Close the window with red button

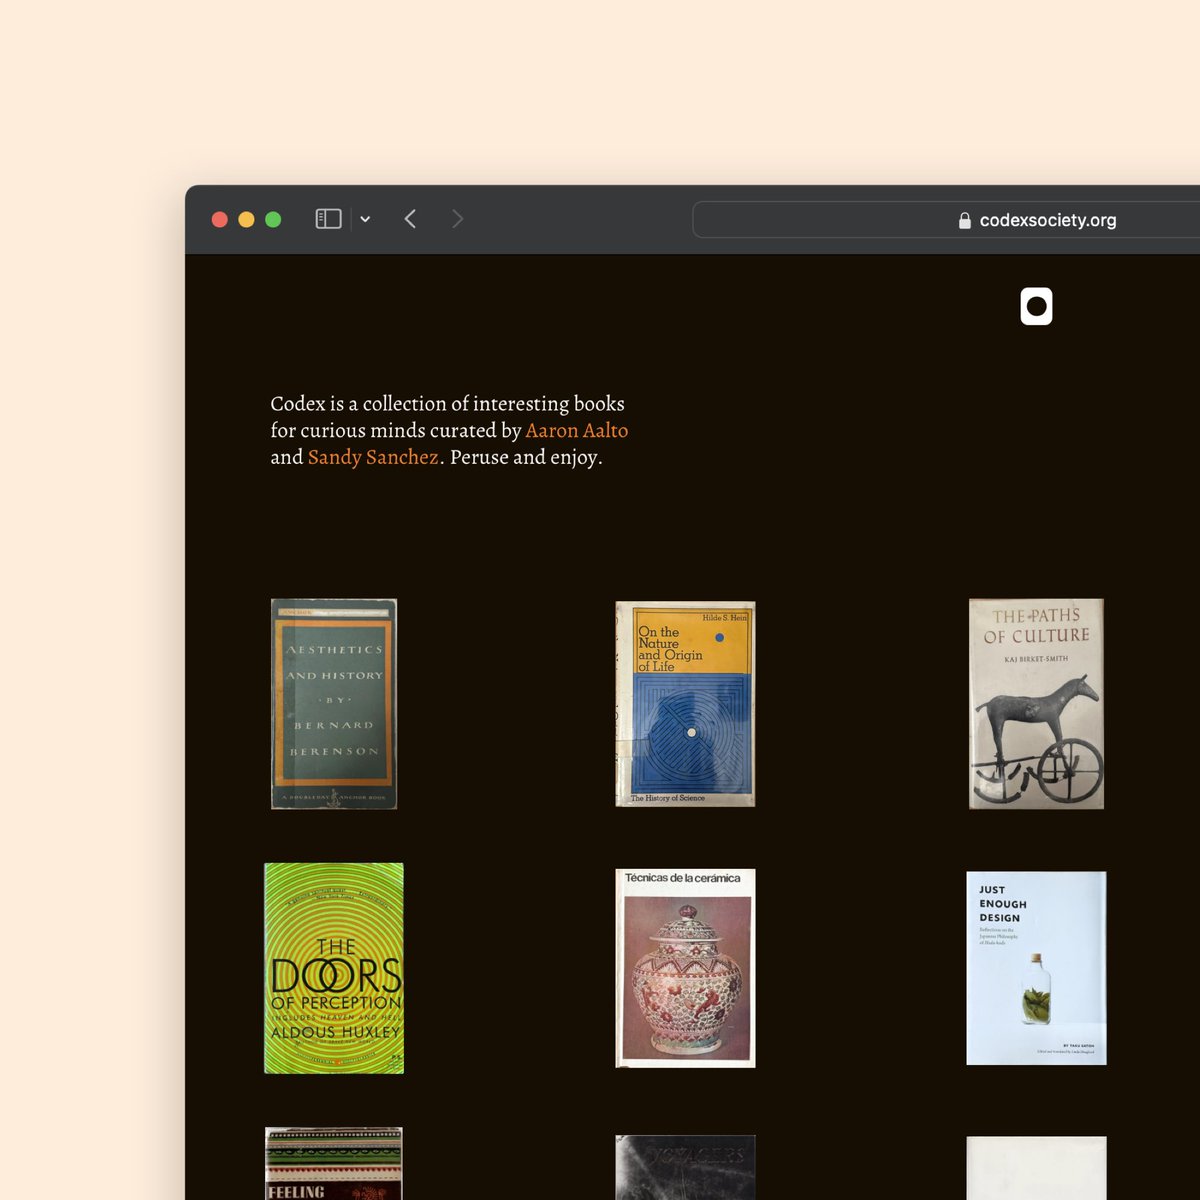(220, 219)
